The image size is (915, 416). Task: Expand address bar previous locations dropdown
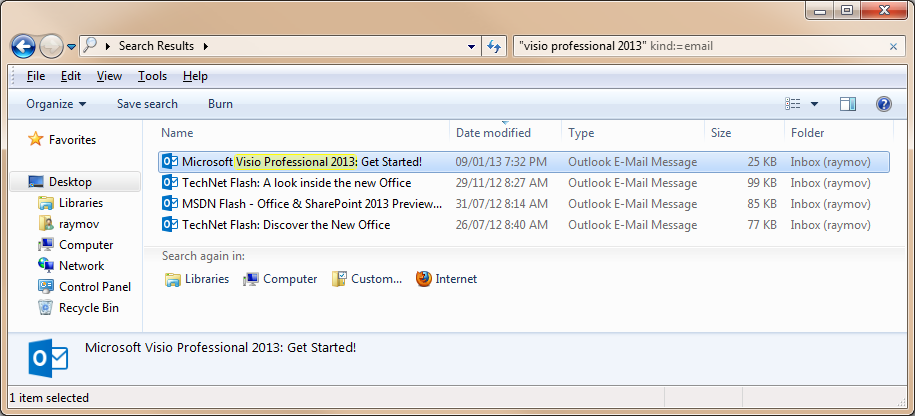pyautogui.click(x=472, y=47)
